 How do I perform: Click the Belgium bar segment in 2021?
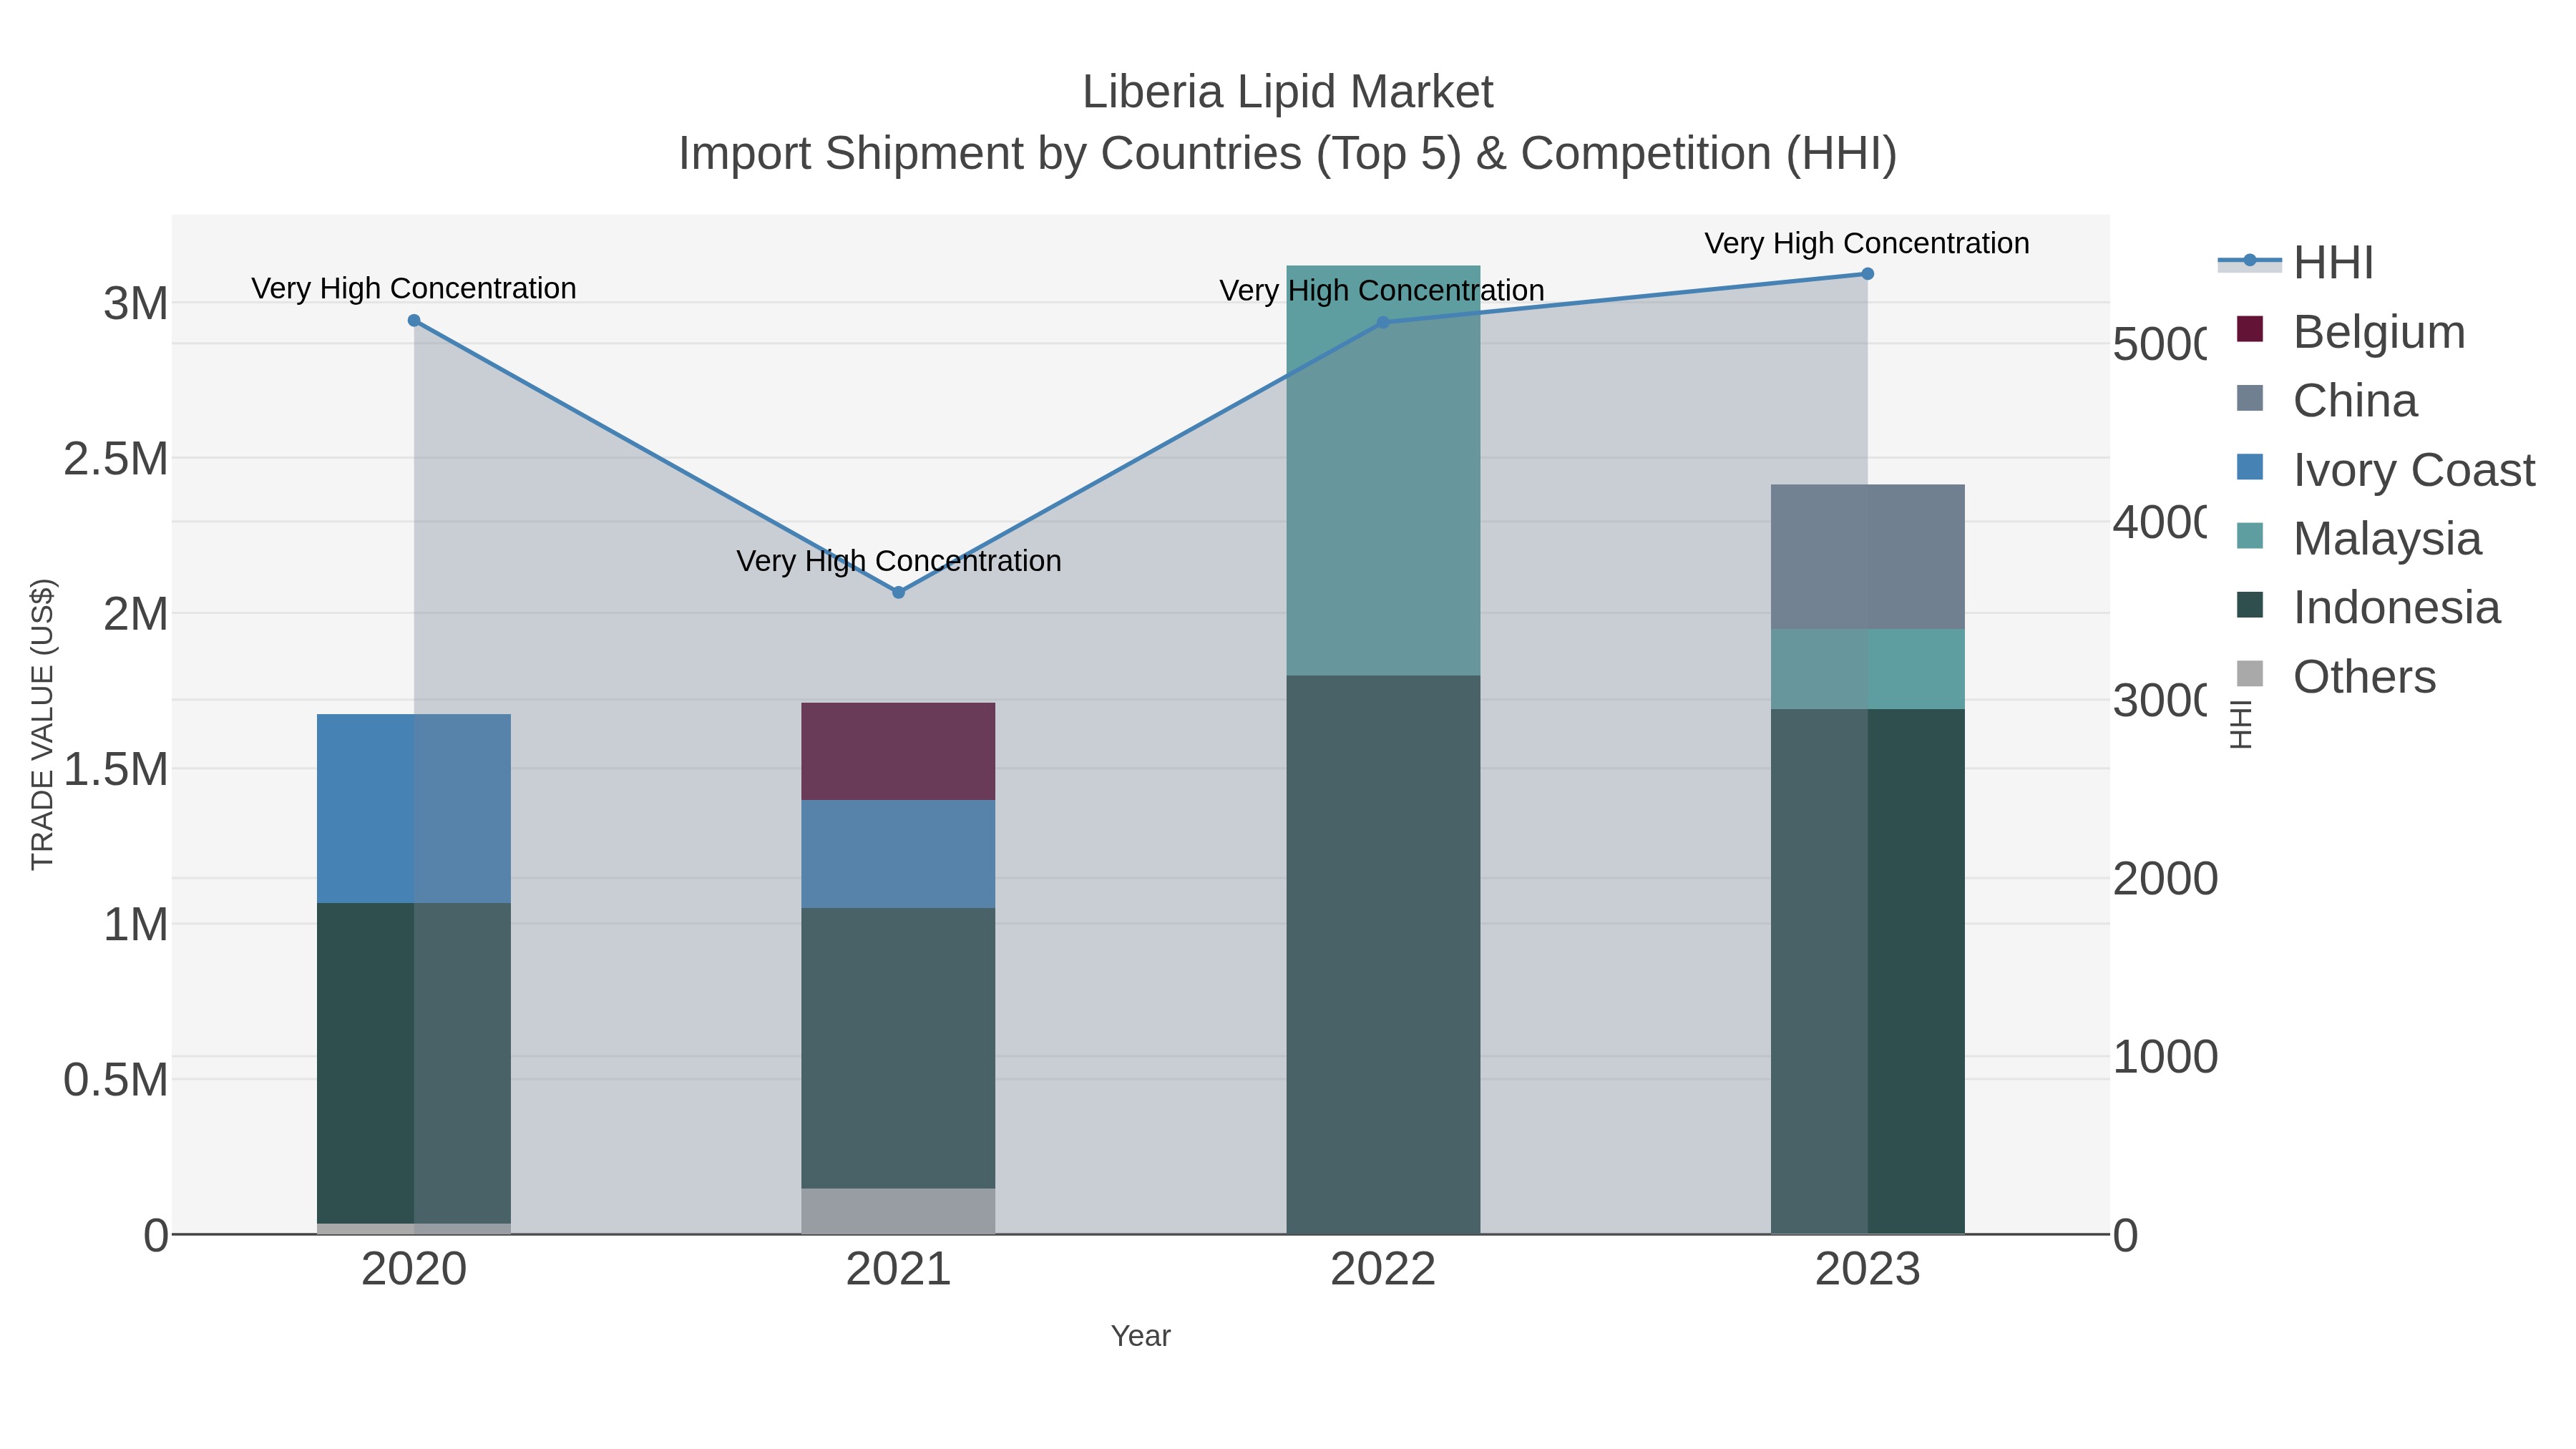pos(898,752)
